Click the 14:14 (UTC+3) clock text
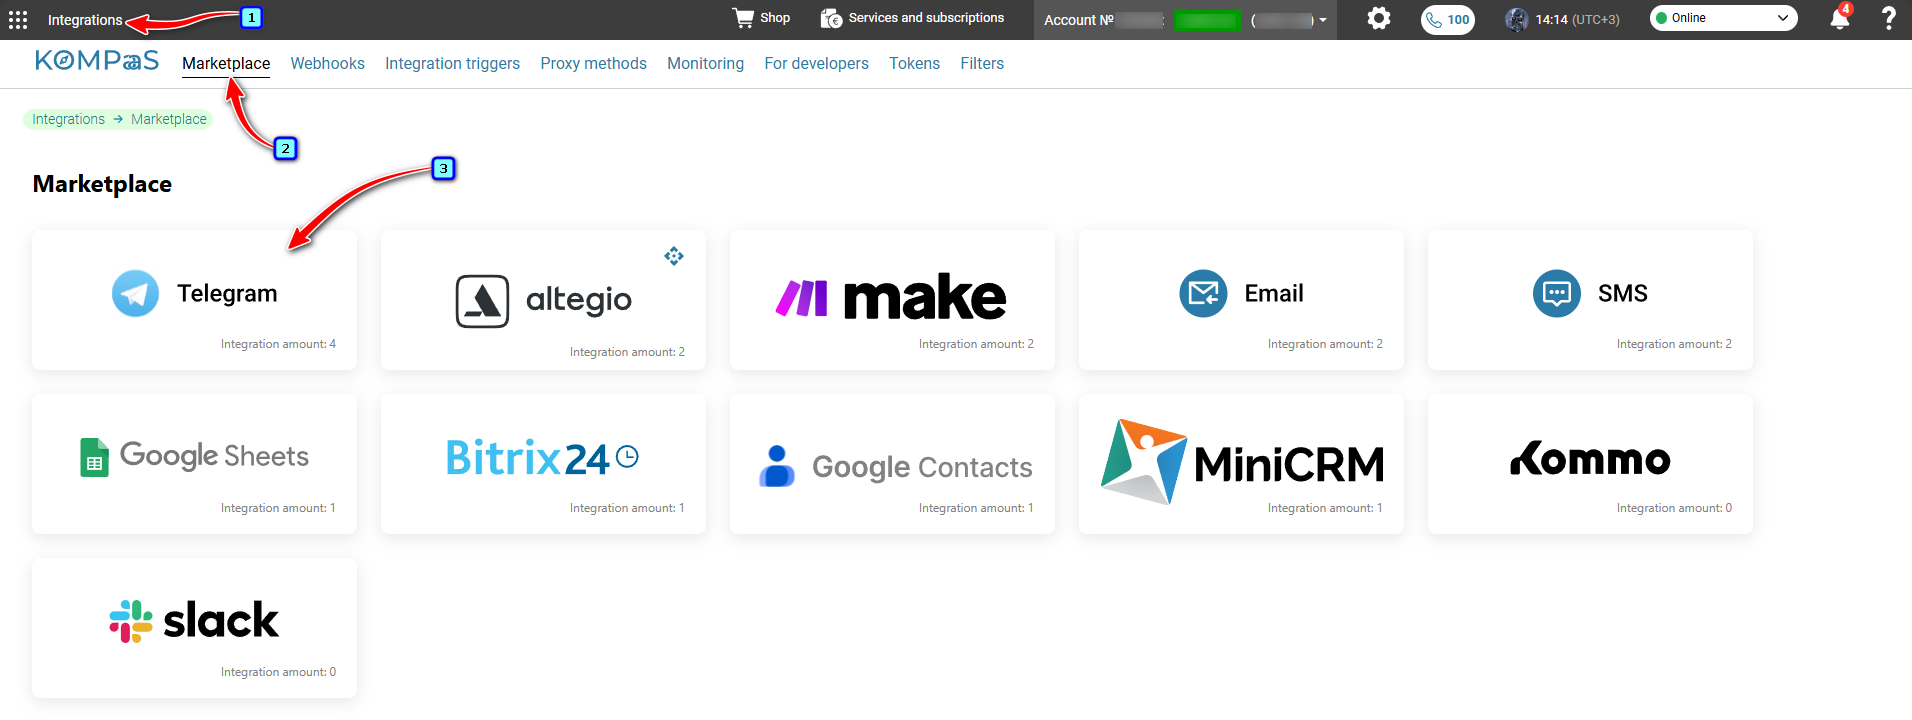Viewport: 1912px width, 720px height. [1578, 19]
